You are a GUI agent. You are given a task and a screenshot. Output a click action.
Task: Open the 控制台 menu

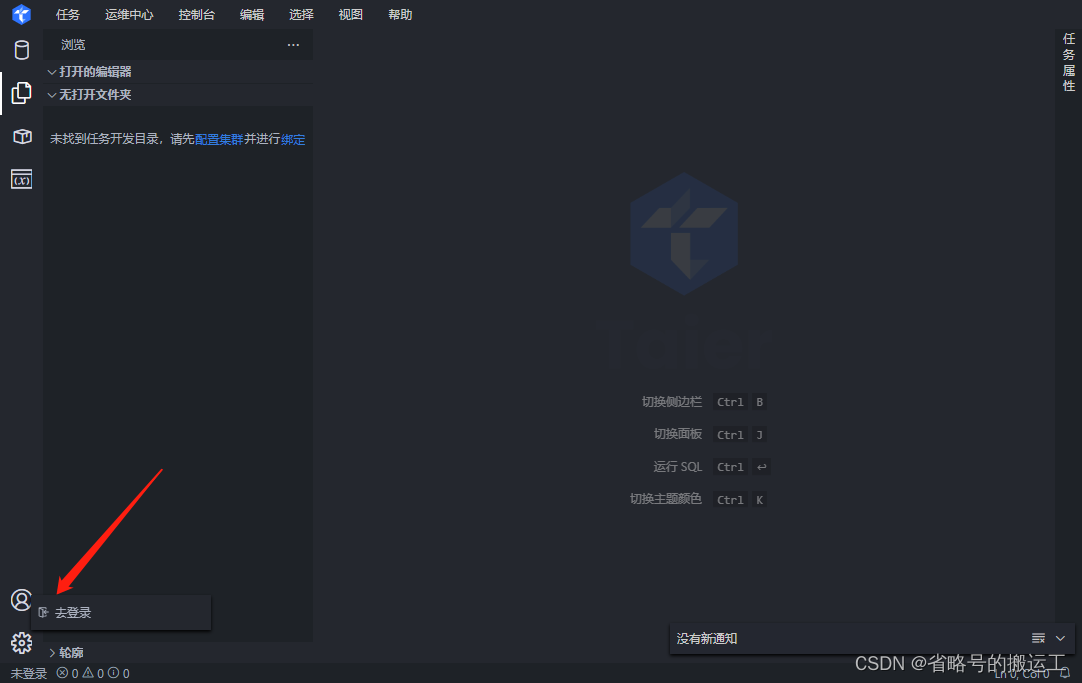click(x=197, y=14)
